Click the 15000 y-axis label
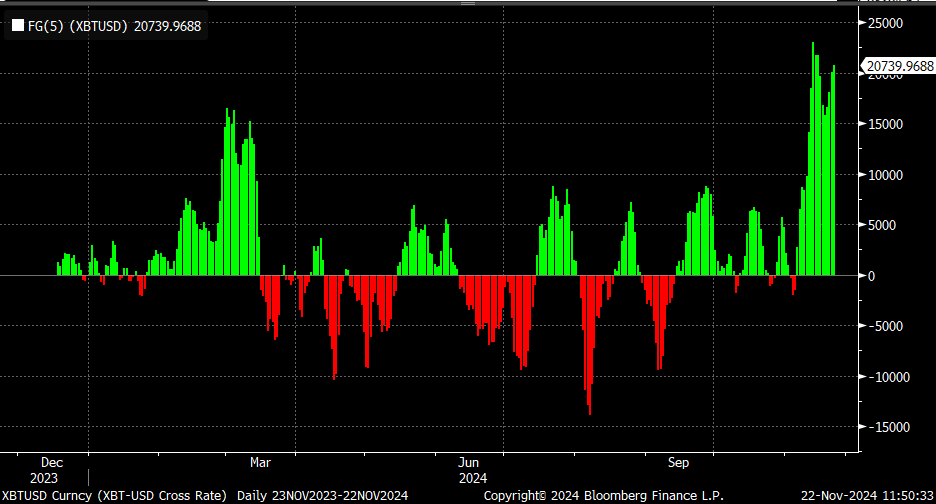 885,124
